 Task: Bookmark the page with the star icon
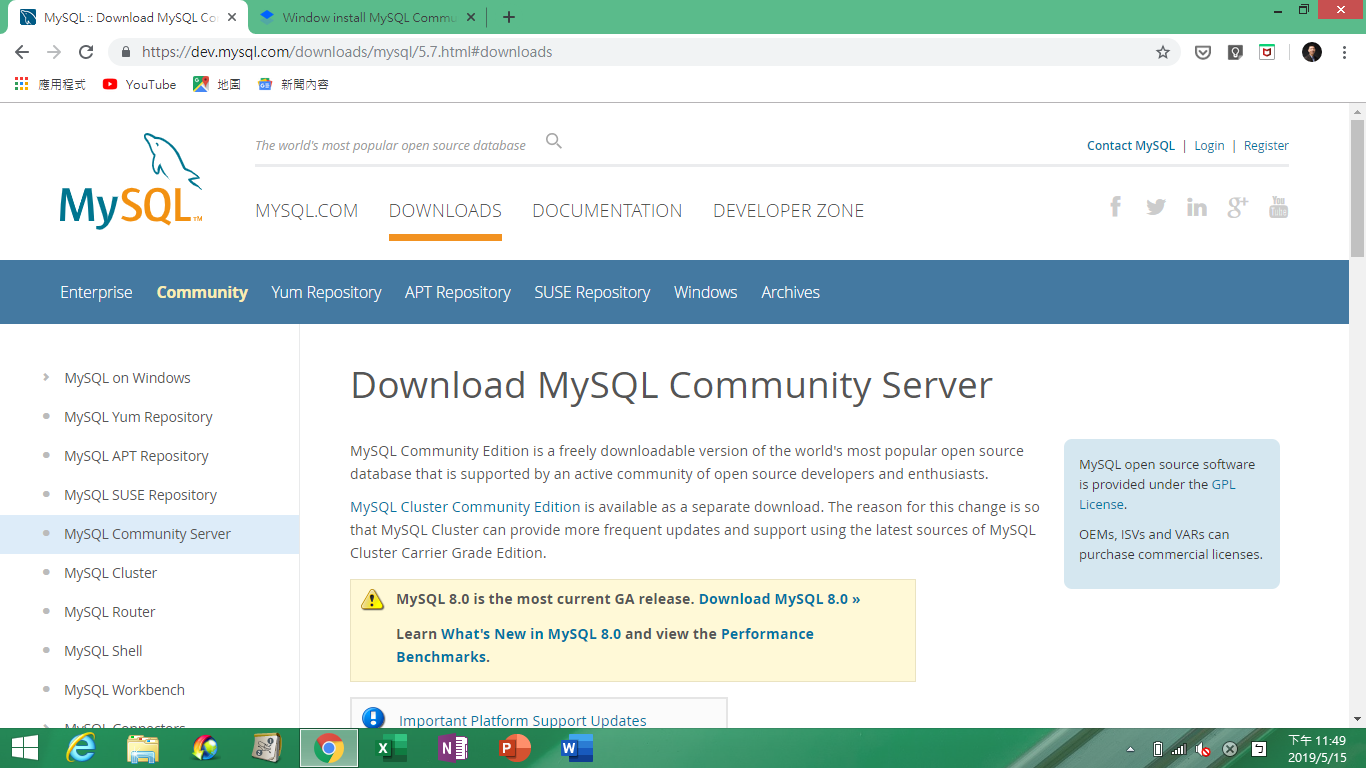[x=1163, y=51]
